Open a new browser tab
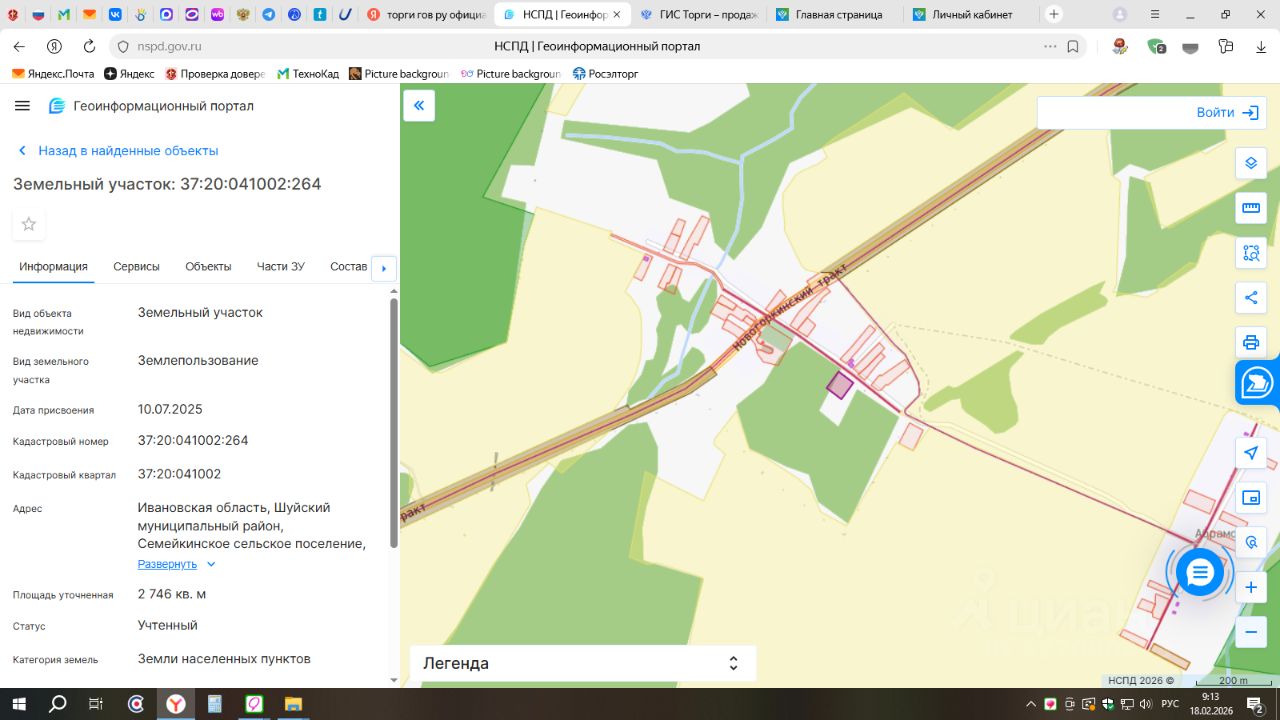Screen dimensions: 1280x720 pos(1053,14)
